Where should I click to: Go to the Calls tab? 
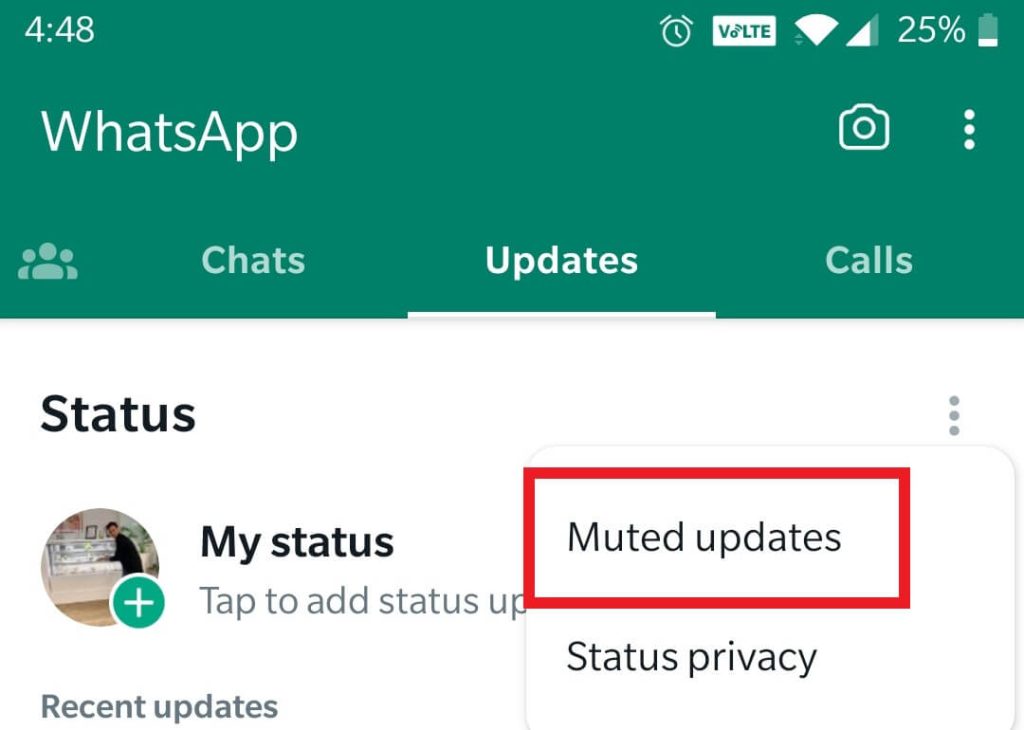point(869,261)
